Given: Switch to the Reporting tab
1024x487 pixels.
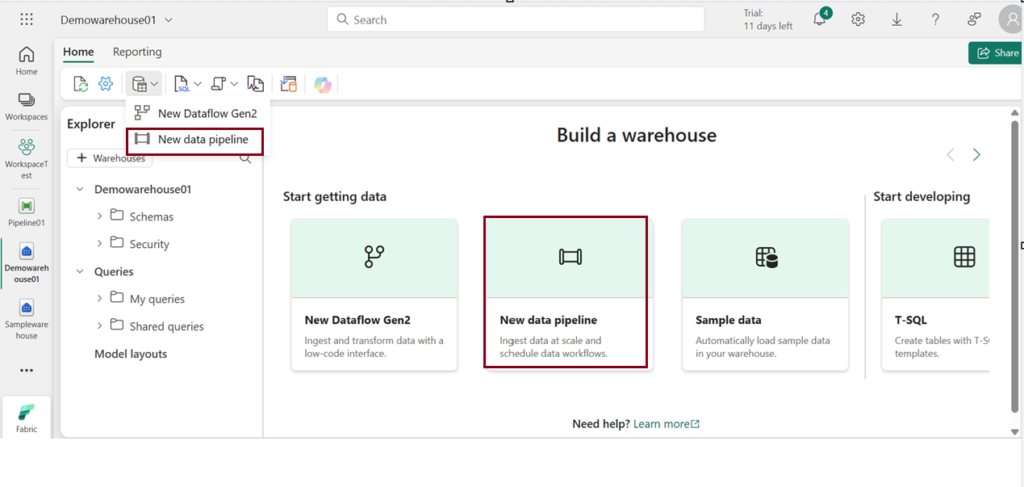Looking at the screenshot, I should pyautogui.click(x=137, y=52).
